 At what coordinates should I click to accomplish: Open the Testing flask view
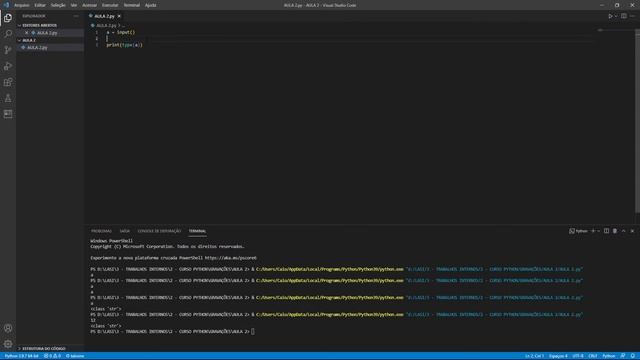[8, 98]
